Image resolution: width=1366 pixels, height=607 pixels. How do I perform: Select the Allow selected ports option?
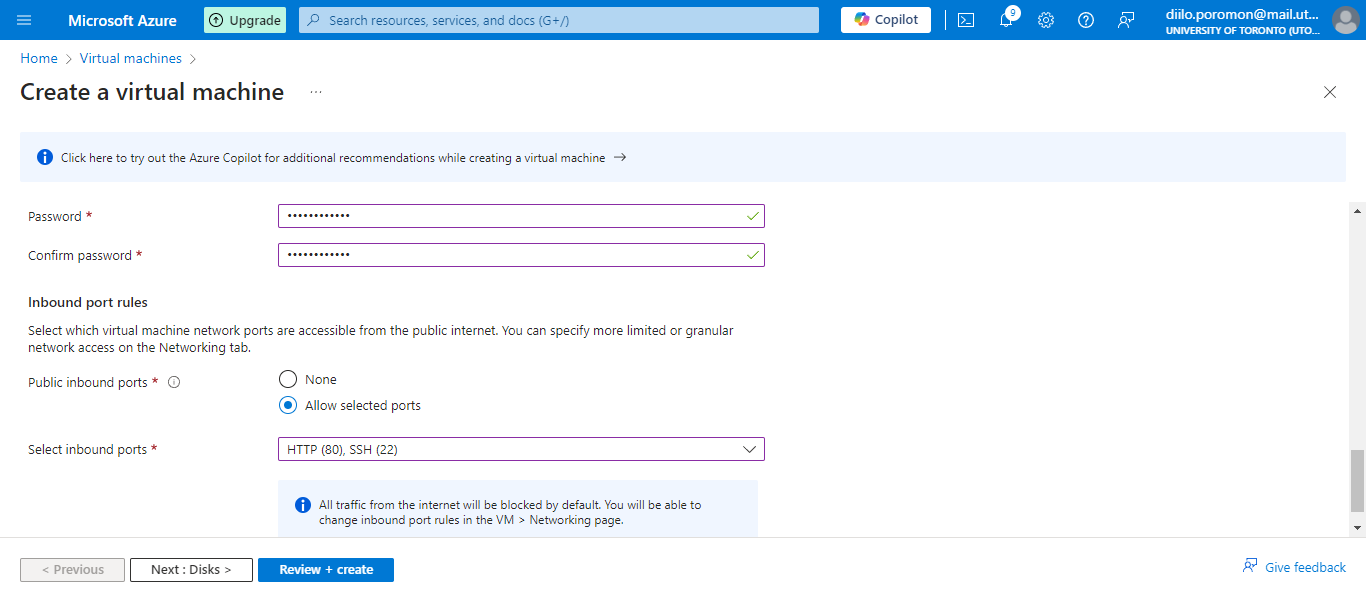(288, 405)
